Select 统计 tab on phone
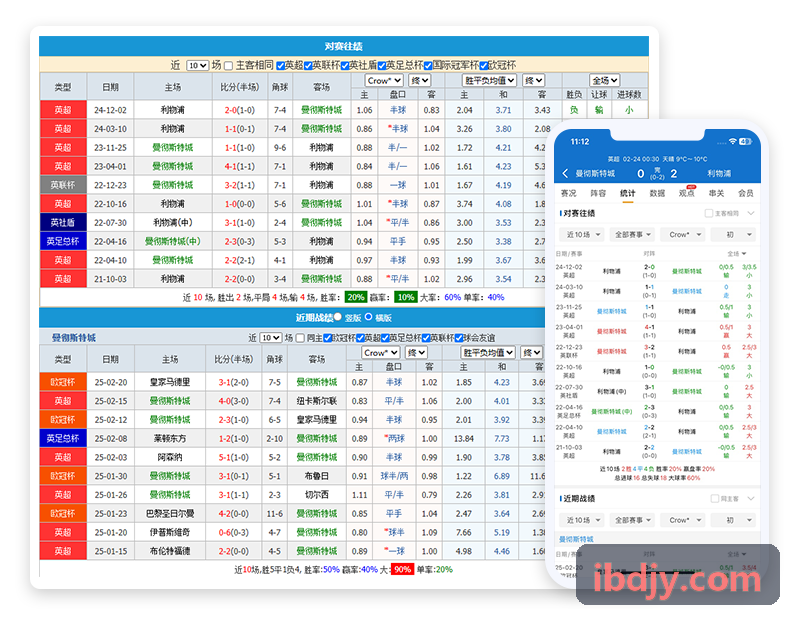The width and height of the screenshot is (800, 625). pyautogui.click(x=628, y=193)
